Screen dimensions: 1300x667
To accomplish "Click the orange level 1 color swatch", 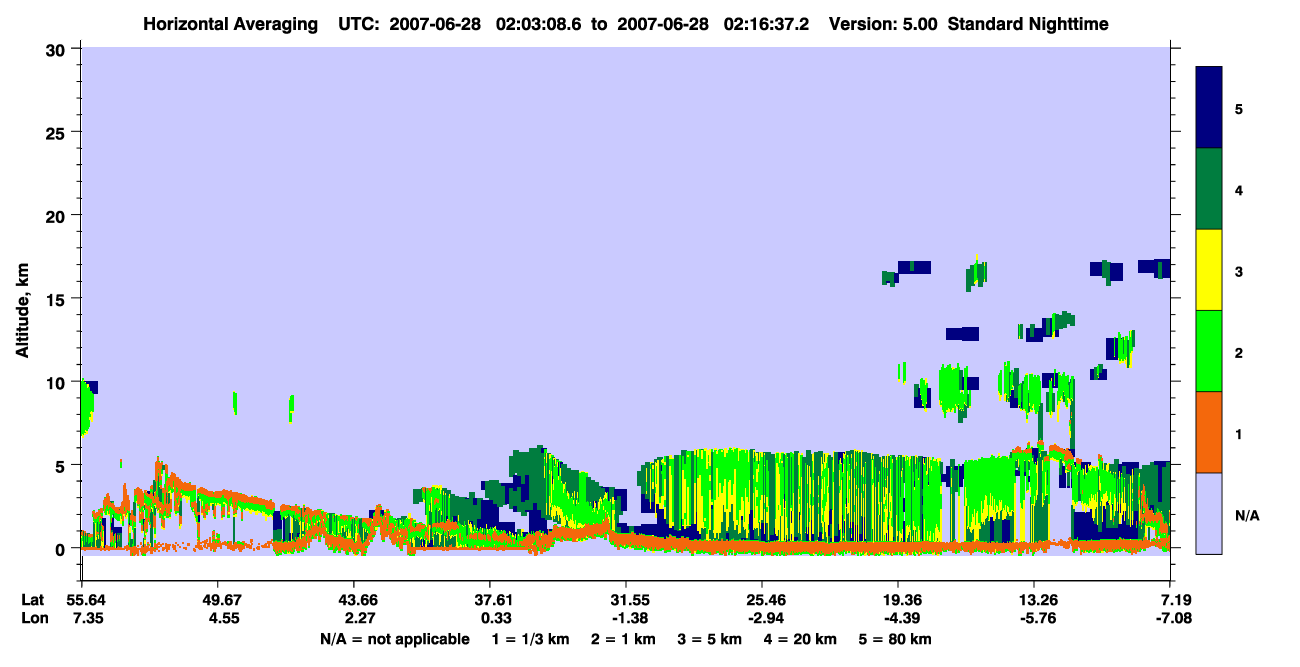I will click(x=1209, y=431).
